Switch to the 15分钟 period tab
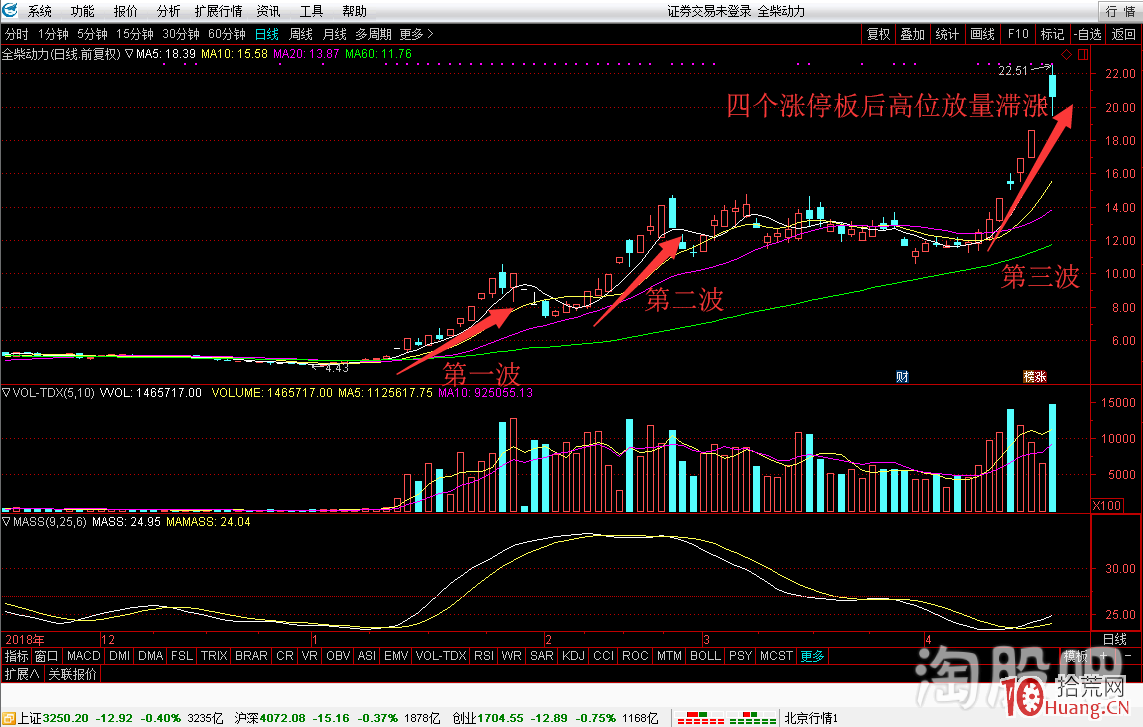Viewport: 1143px width, 727px height. point(135,34)
